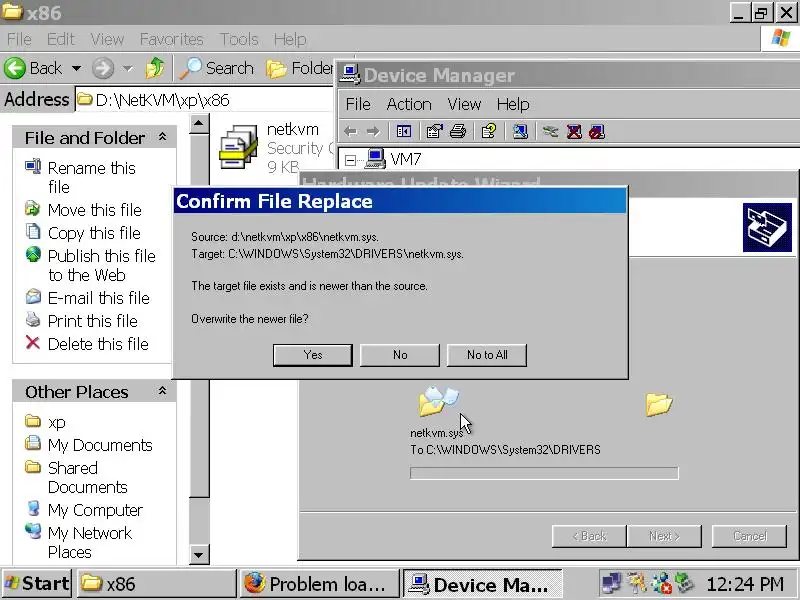The image size is (800, 600).
Task: Click Delete this file link
Action: 98,344
